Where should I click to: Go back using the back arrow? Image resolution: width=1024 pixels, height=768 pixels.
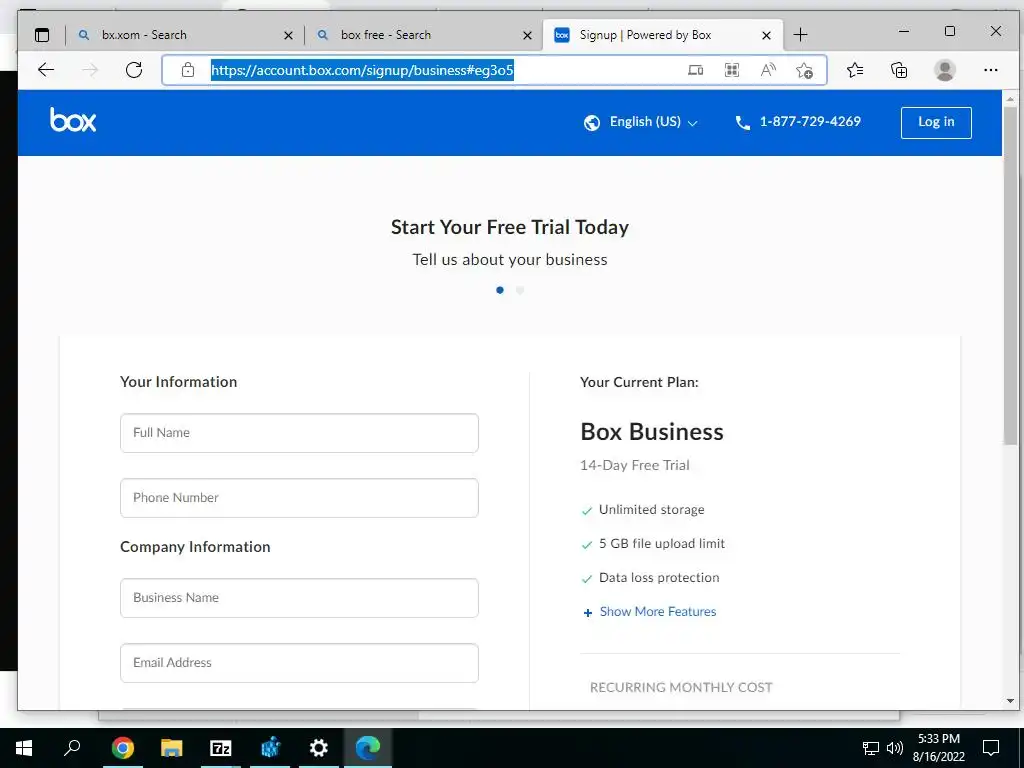pos(46,70)
